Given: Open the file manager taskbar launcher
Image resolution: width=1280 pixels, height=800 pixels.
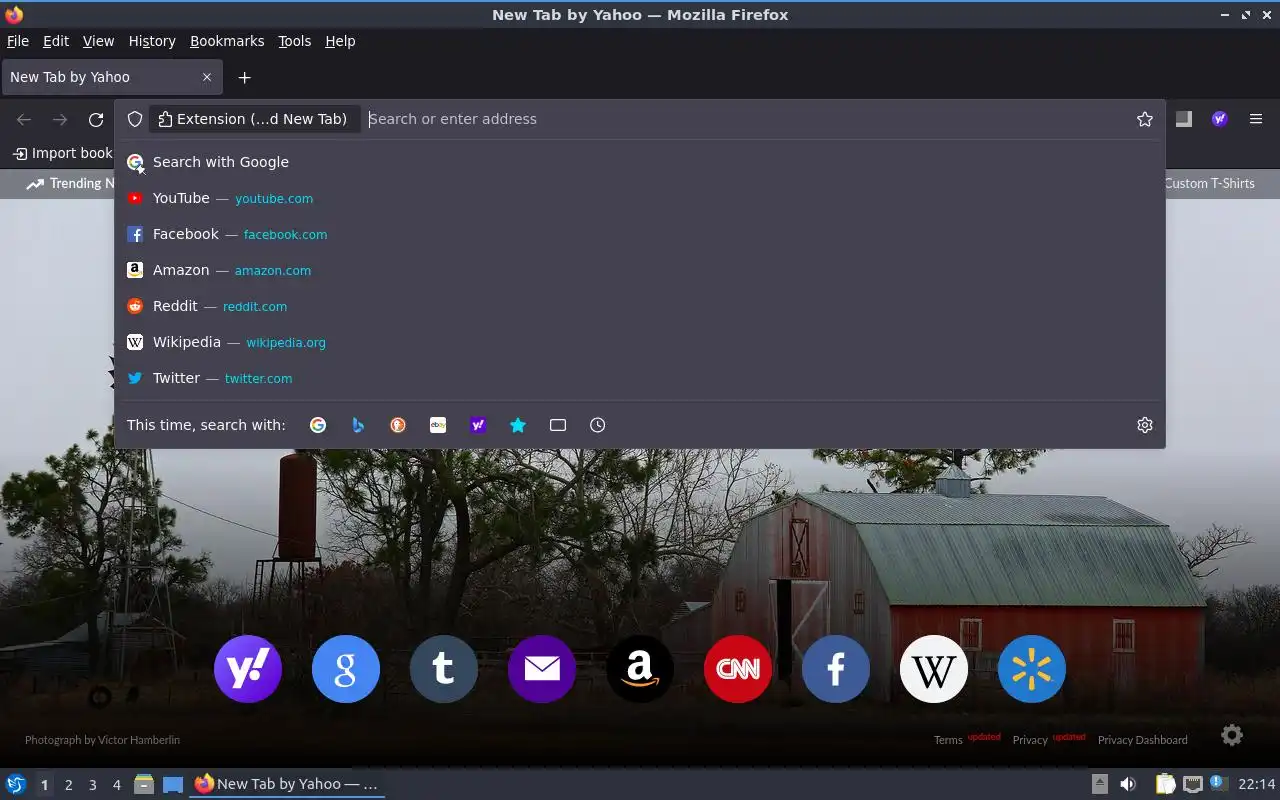Looking at the screenshot, I should click(x=144, y=784).
